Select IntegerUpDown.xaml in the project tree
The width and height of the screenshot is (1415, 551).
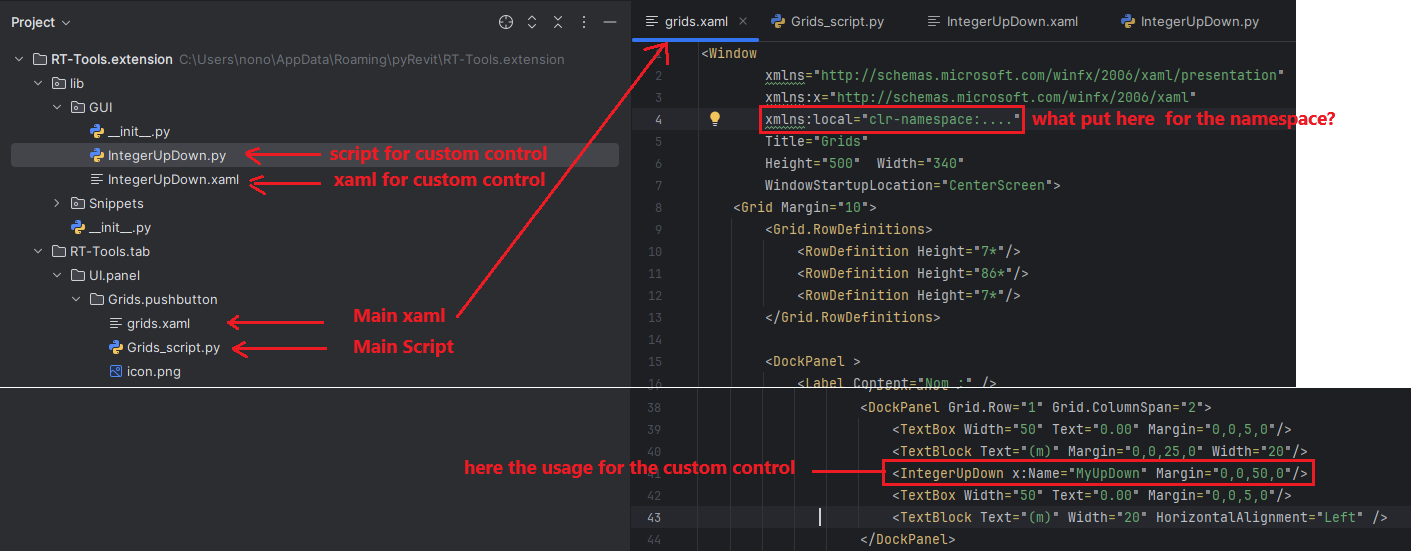click(x=173, y=179)
